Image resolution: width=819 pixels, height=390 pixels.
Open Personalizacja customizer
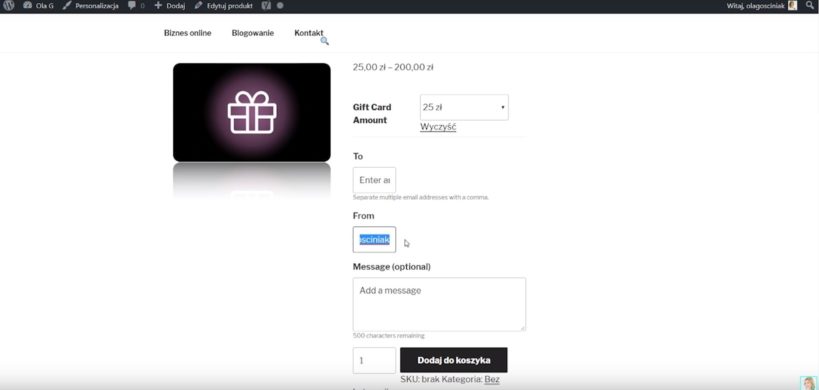[x=90, y=6]
